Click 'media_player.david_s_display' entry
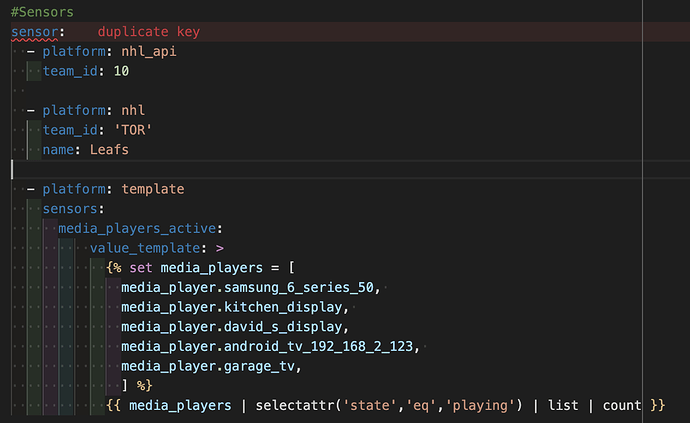Viewport: 690px width, 423px height. 231,327
